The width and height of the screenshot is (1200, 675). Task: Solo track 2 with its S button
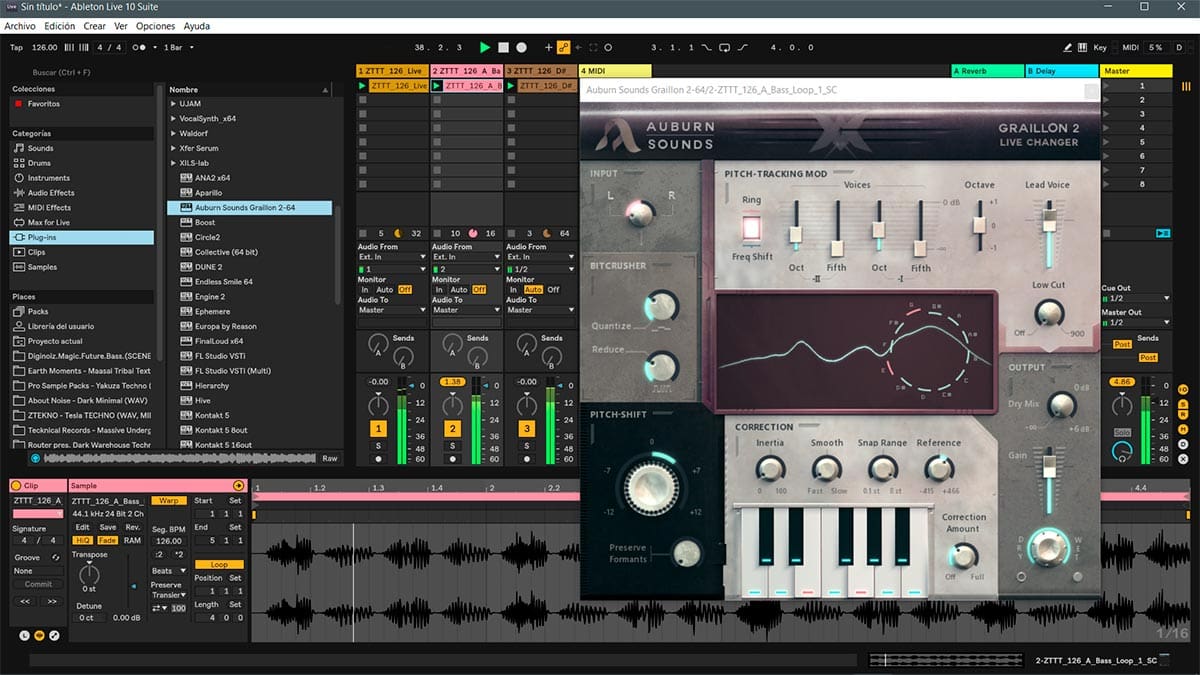click(452, 446)
